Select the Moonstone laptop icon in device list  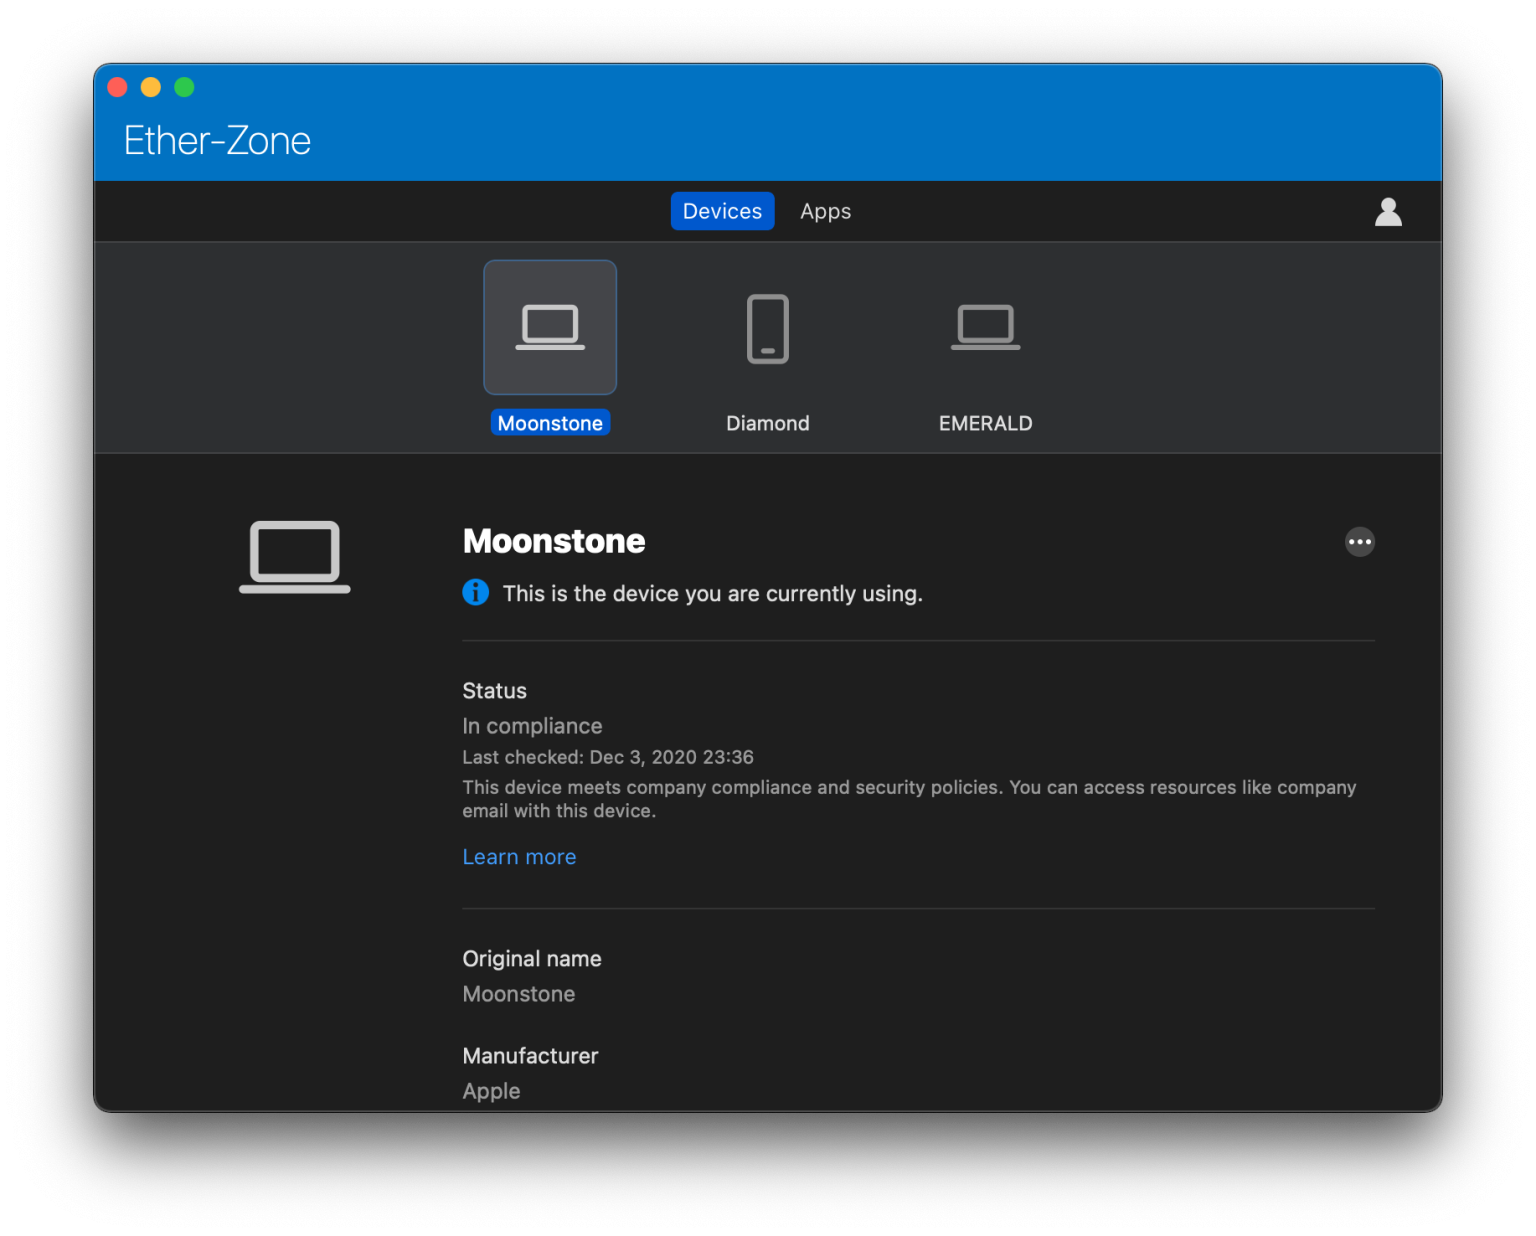click(550, 327)
